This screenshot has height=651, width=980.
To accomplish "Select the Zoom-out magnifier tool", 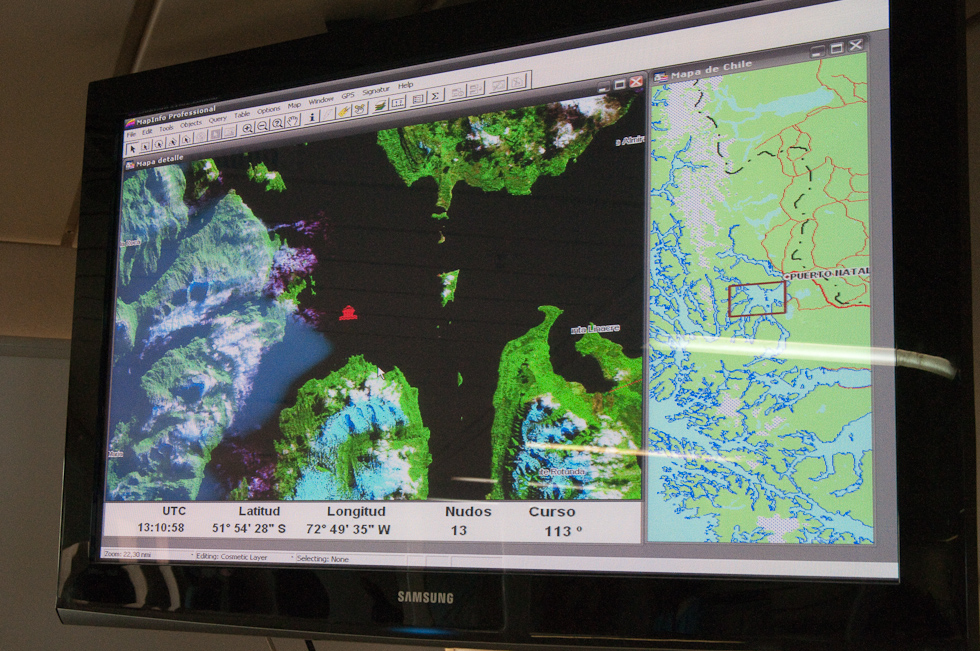I will (x=261, y=125).
